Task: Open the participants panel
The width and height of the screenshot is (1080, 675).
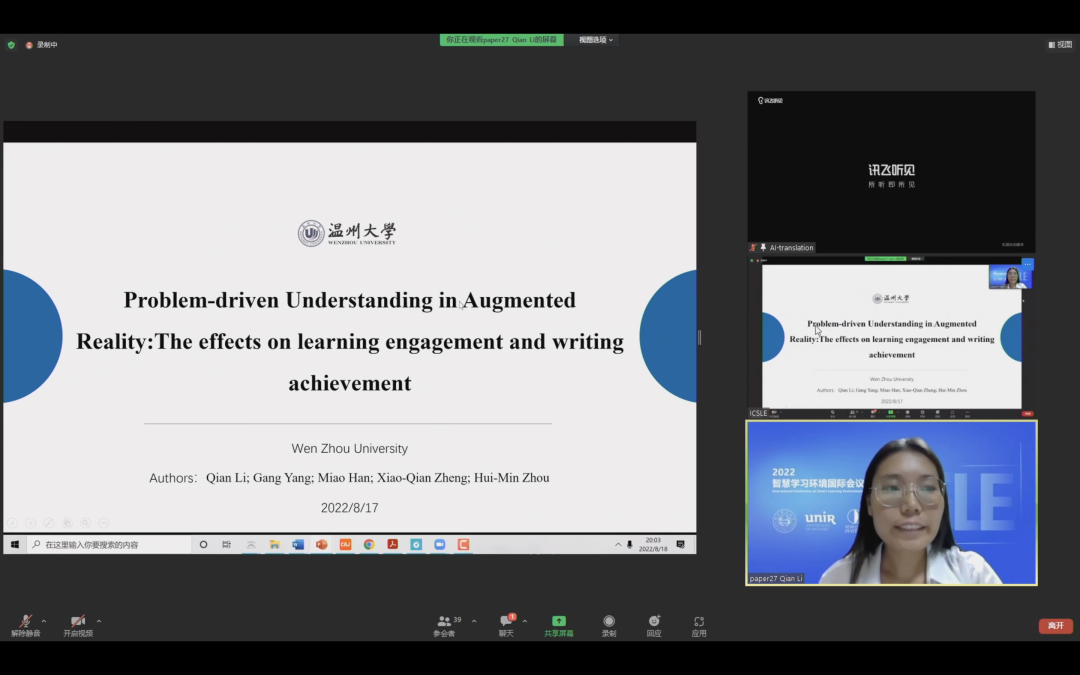Action: (x=444, y=625)
